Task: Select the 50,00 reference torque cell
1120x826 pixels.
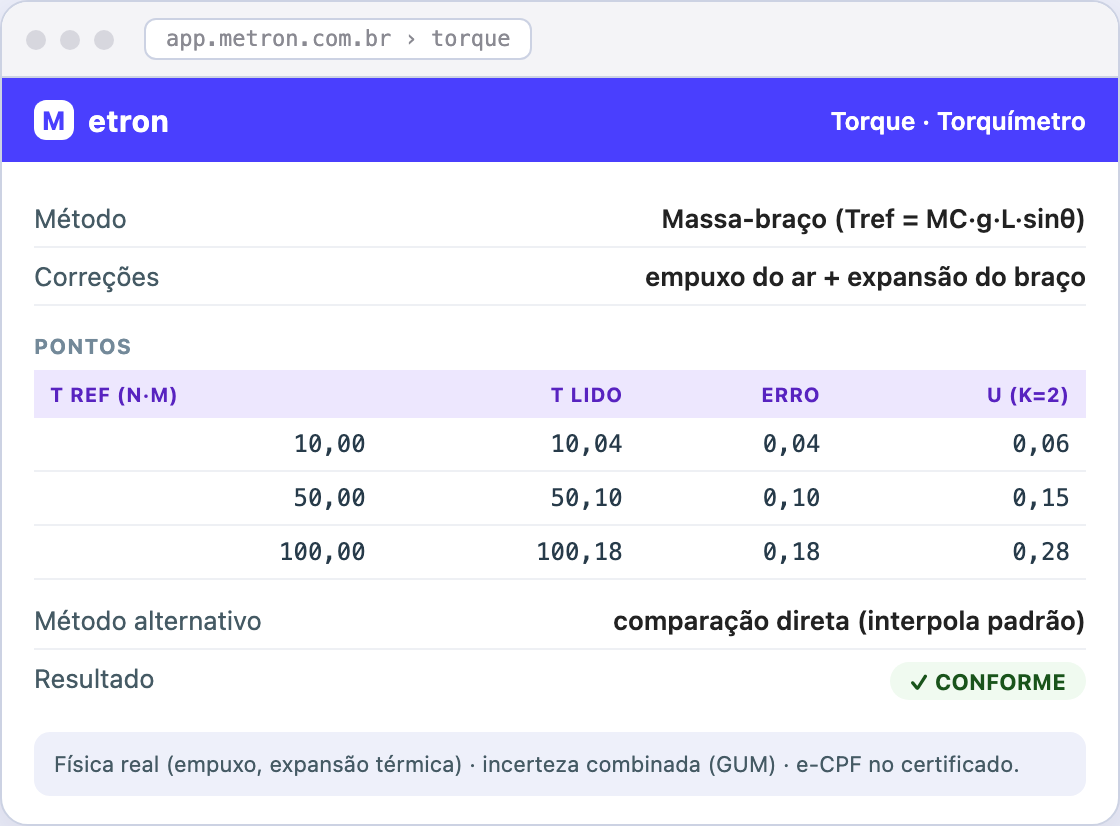Action: 329,497
